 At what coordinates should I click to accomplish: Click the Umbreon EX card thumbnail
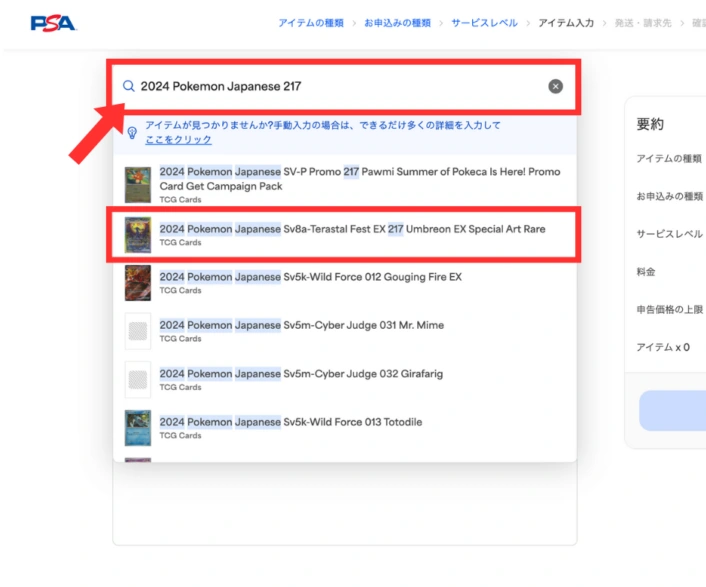coord(138,235)
